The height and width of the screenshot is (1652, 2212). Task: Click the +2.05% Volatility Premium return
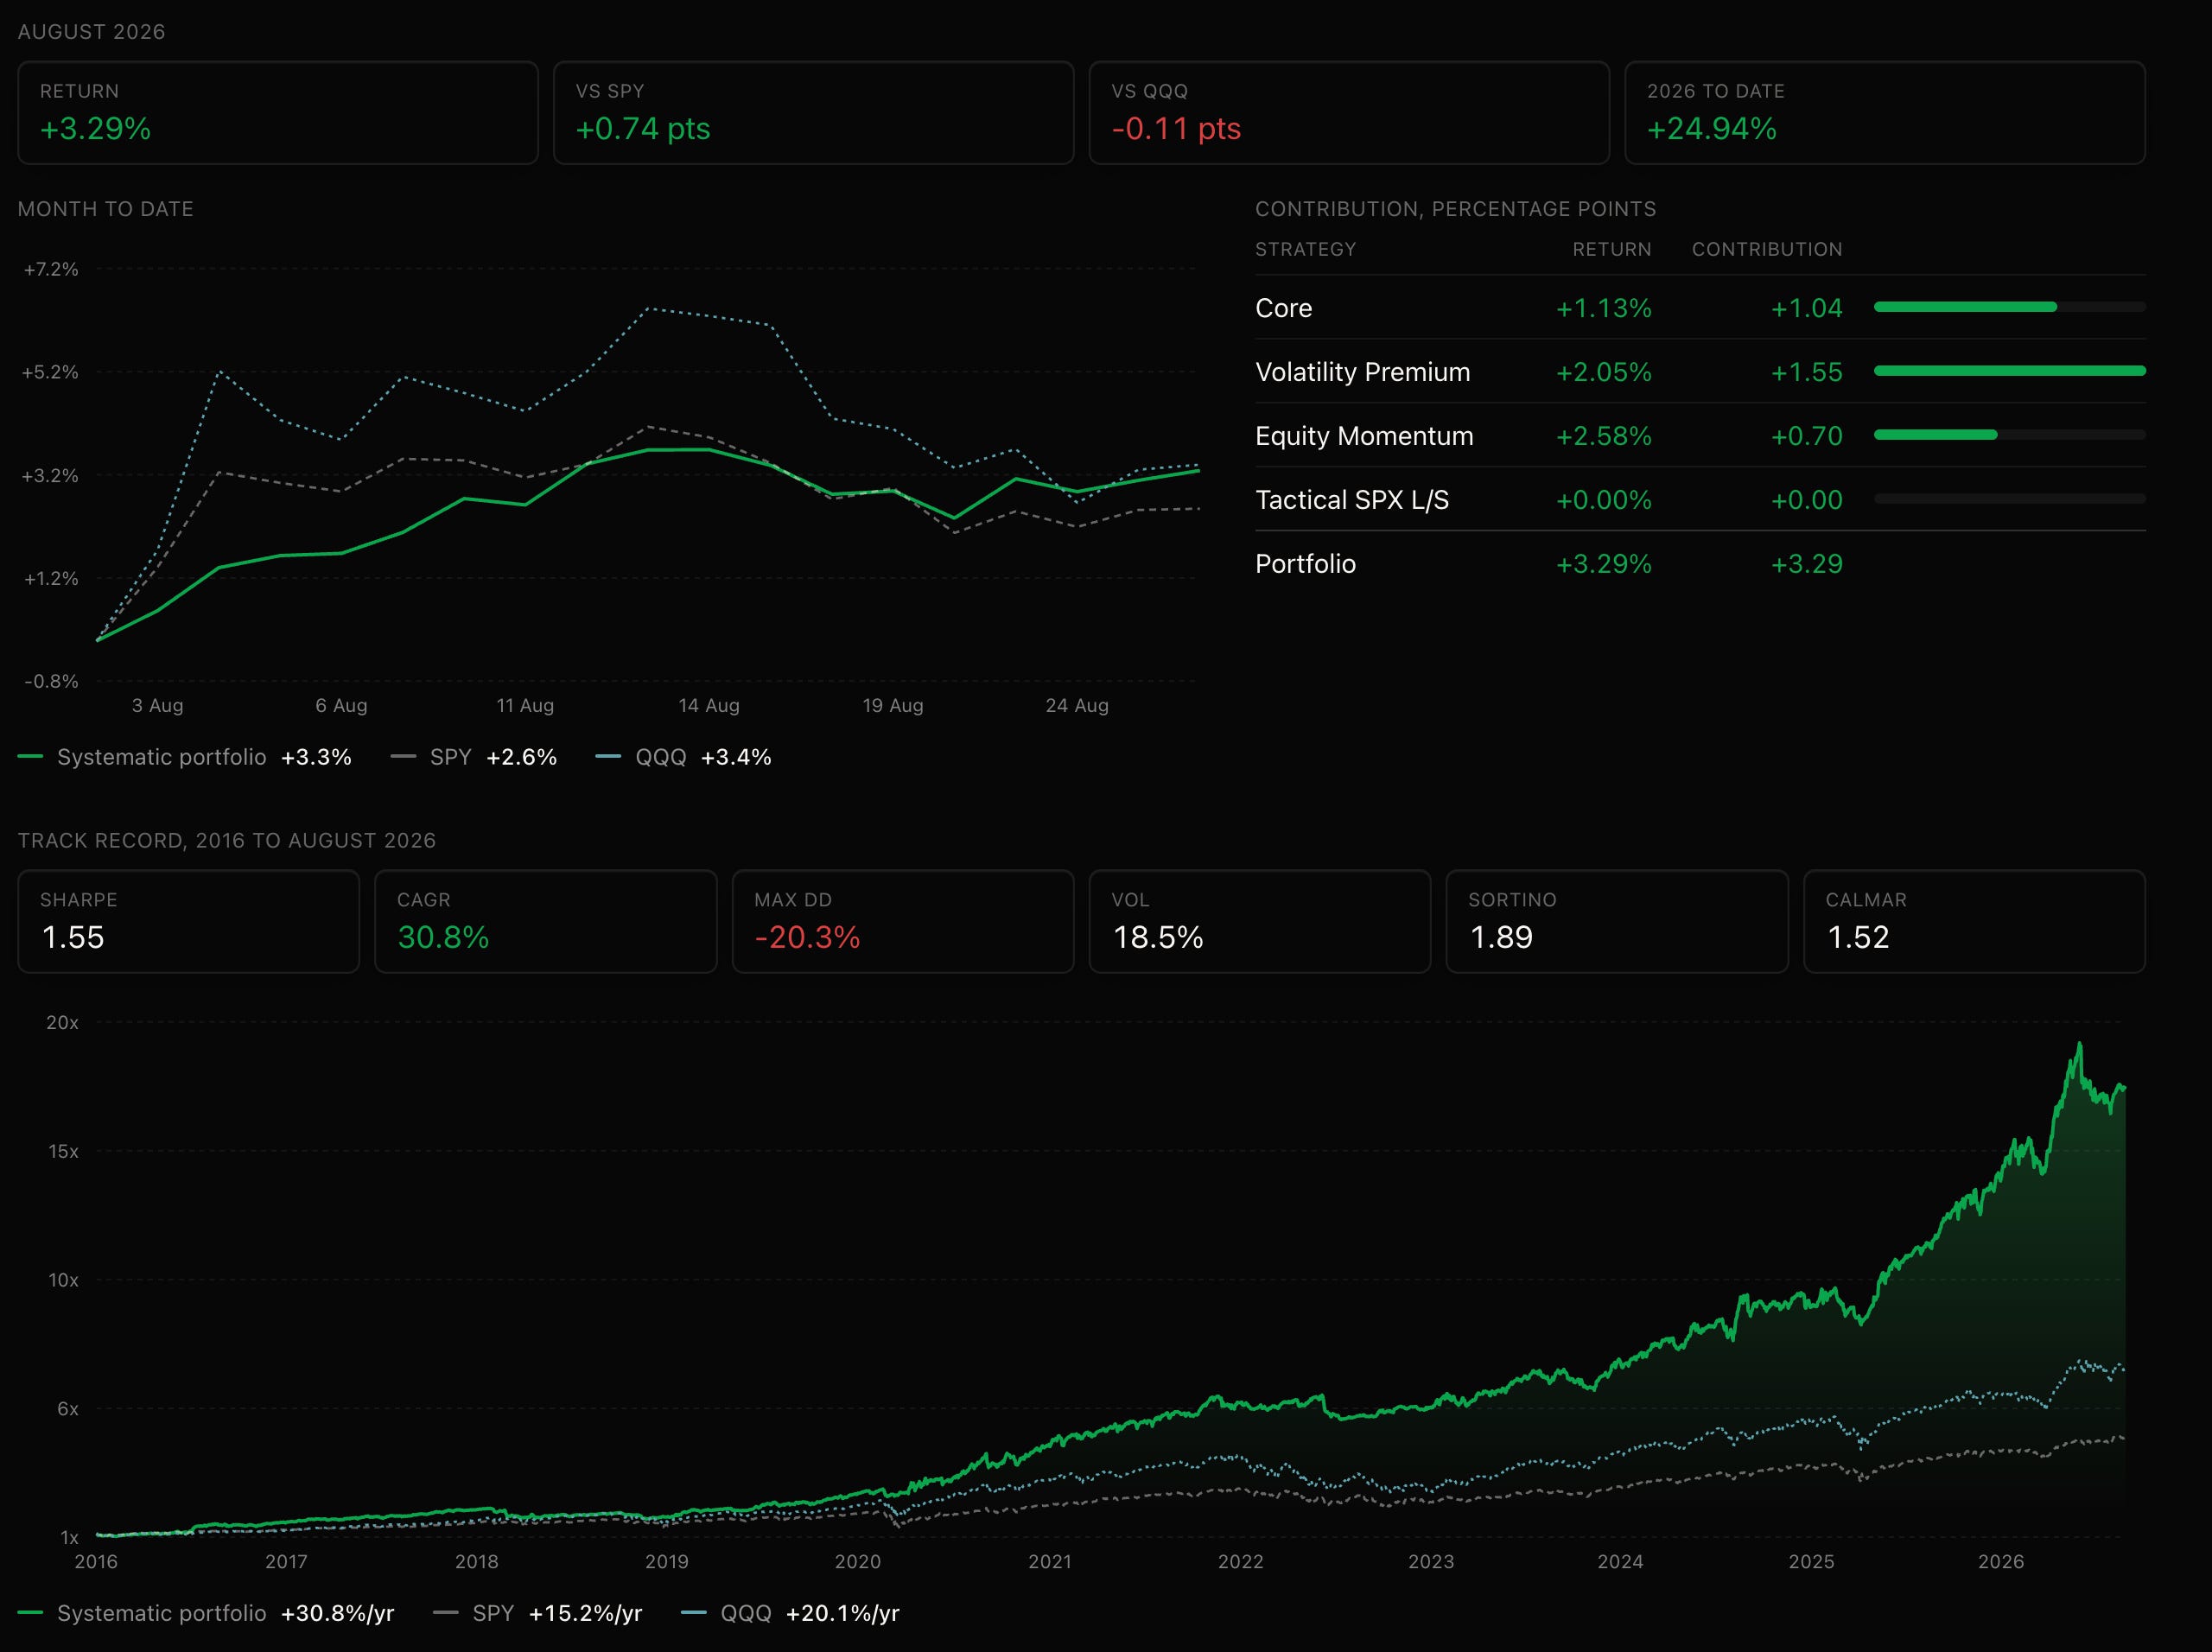(1604, 372)
